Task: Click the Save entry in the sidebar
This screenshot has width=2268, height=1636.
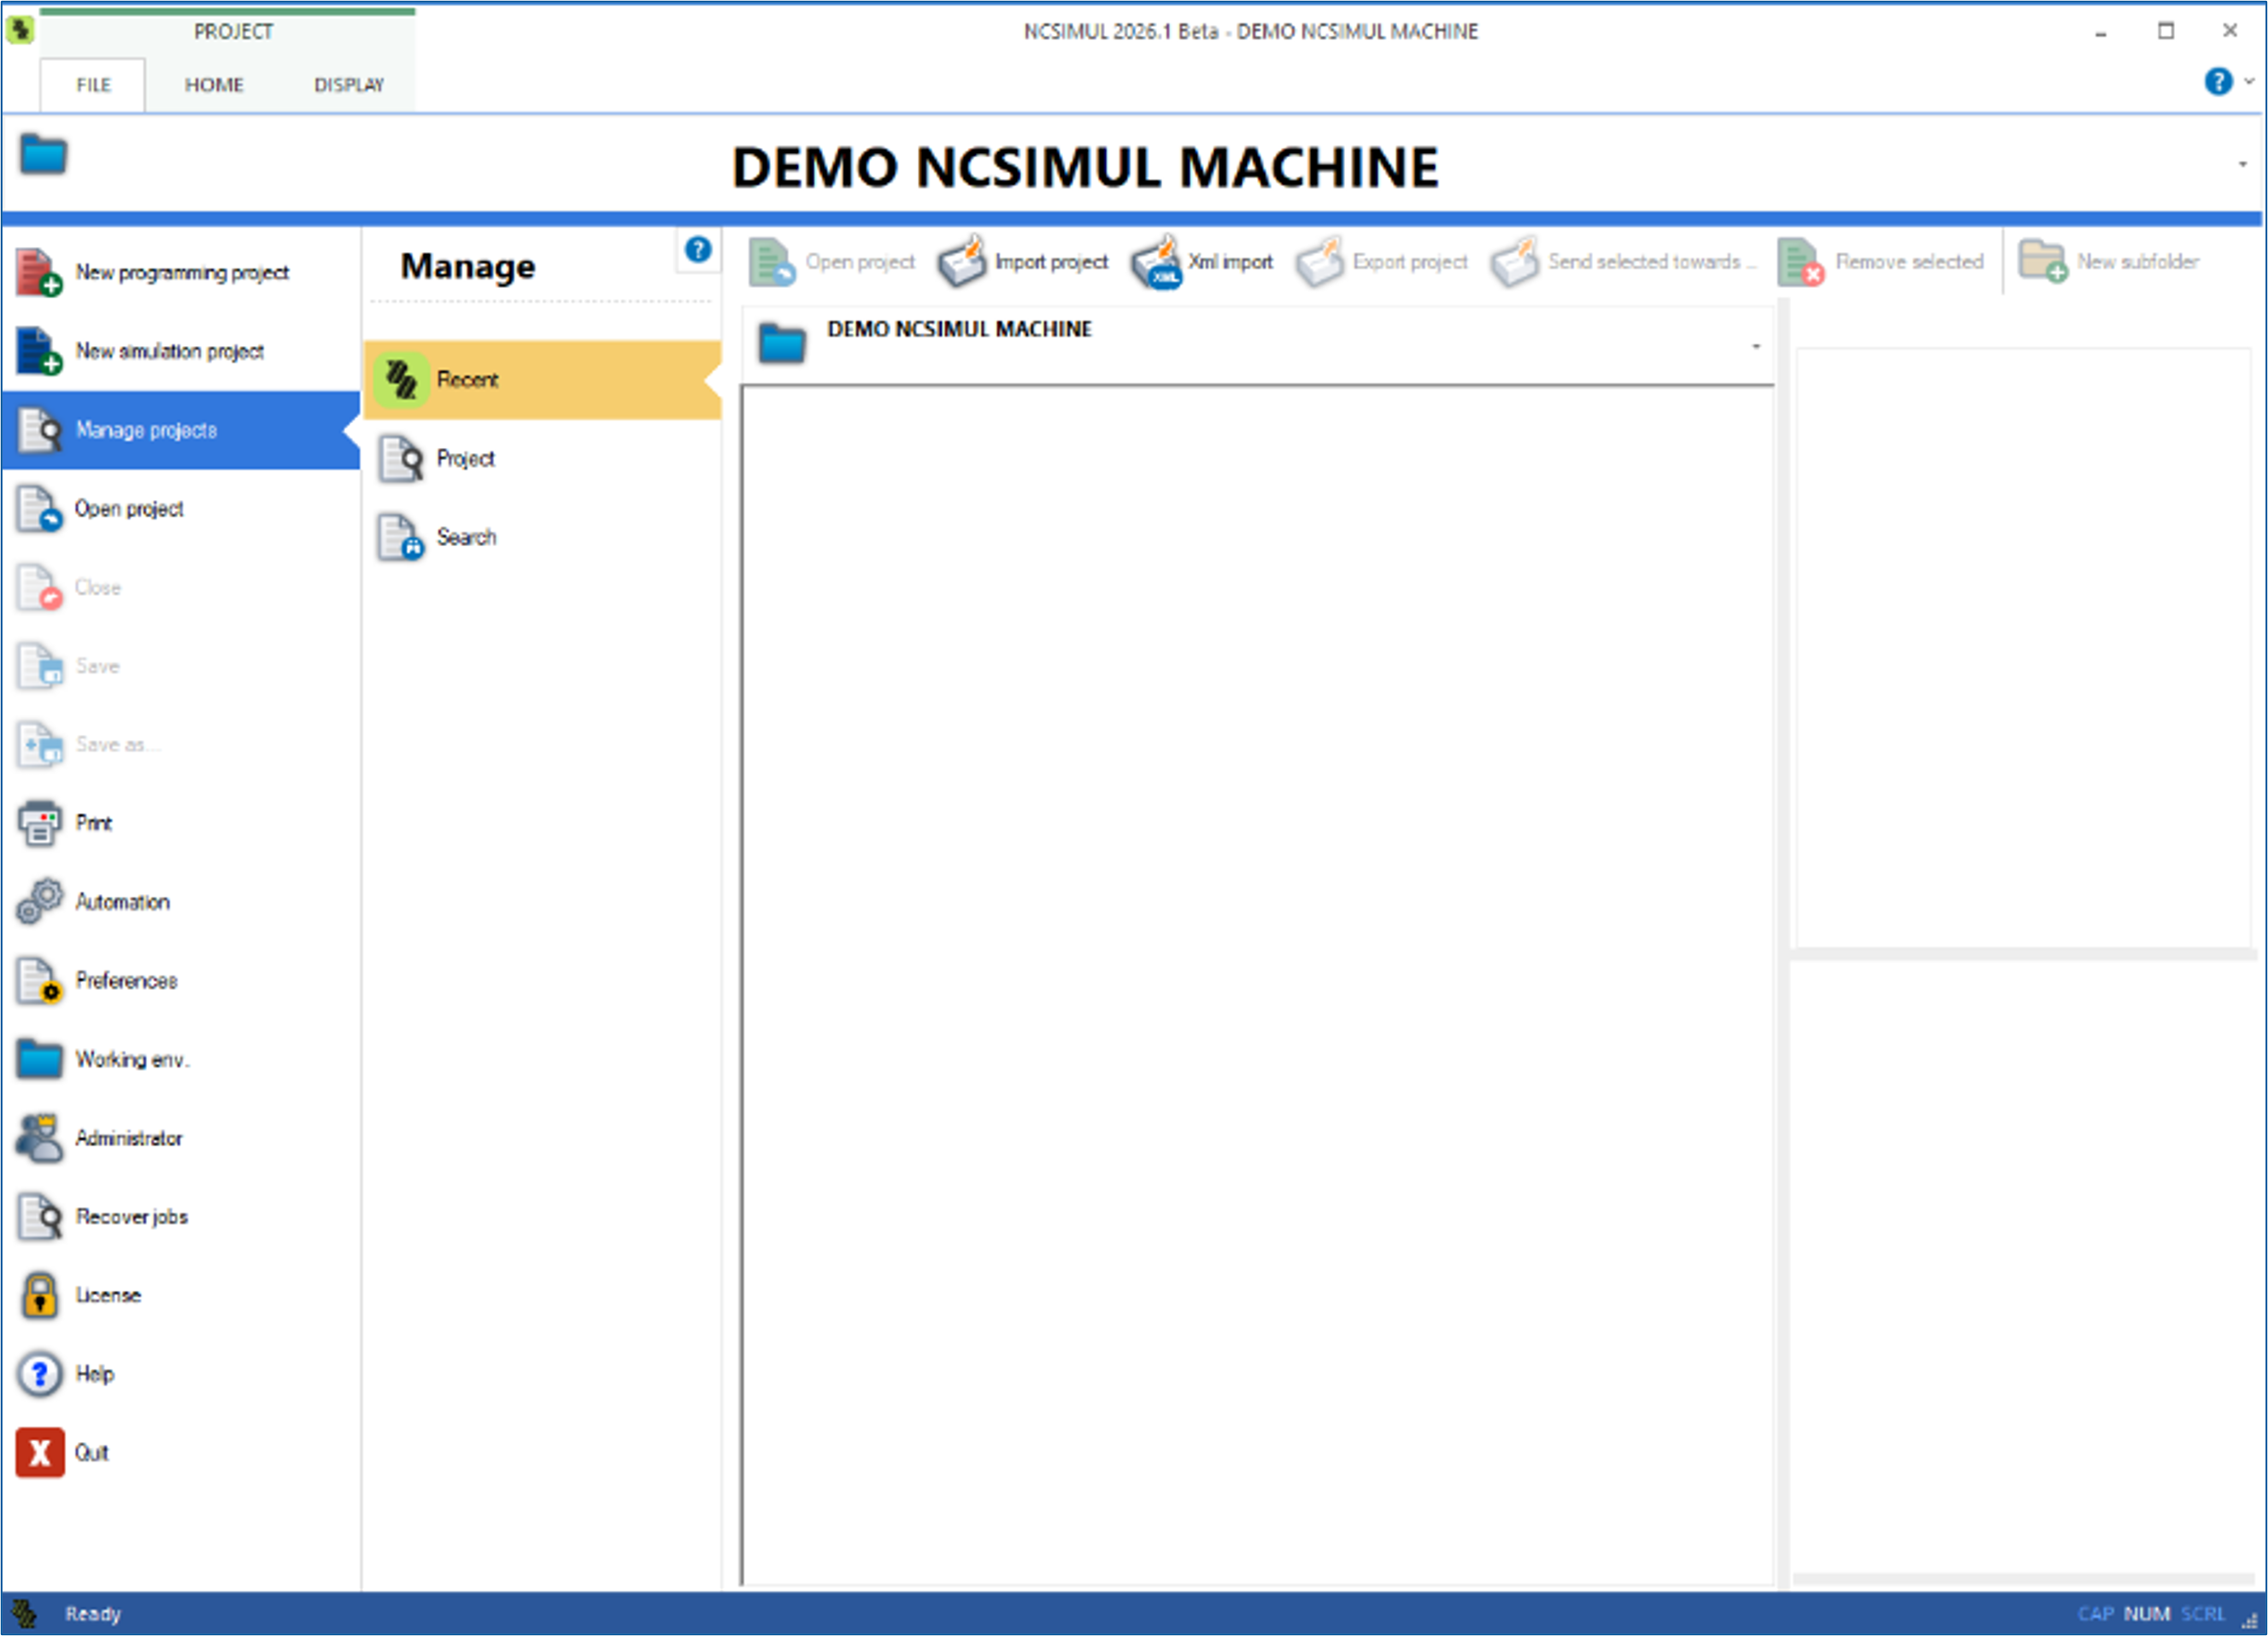Action: pyautogui.click(x=180, y=666)
